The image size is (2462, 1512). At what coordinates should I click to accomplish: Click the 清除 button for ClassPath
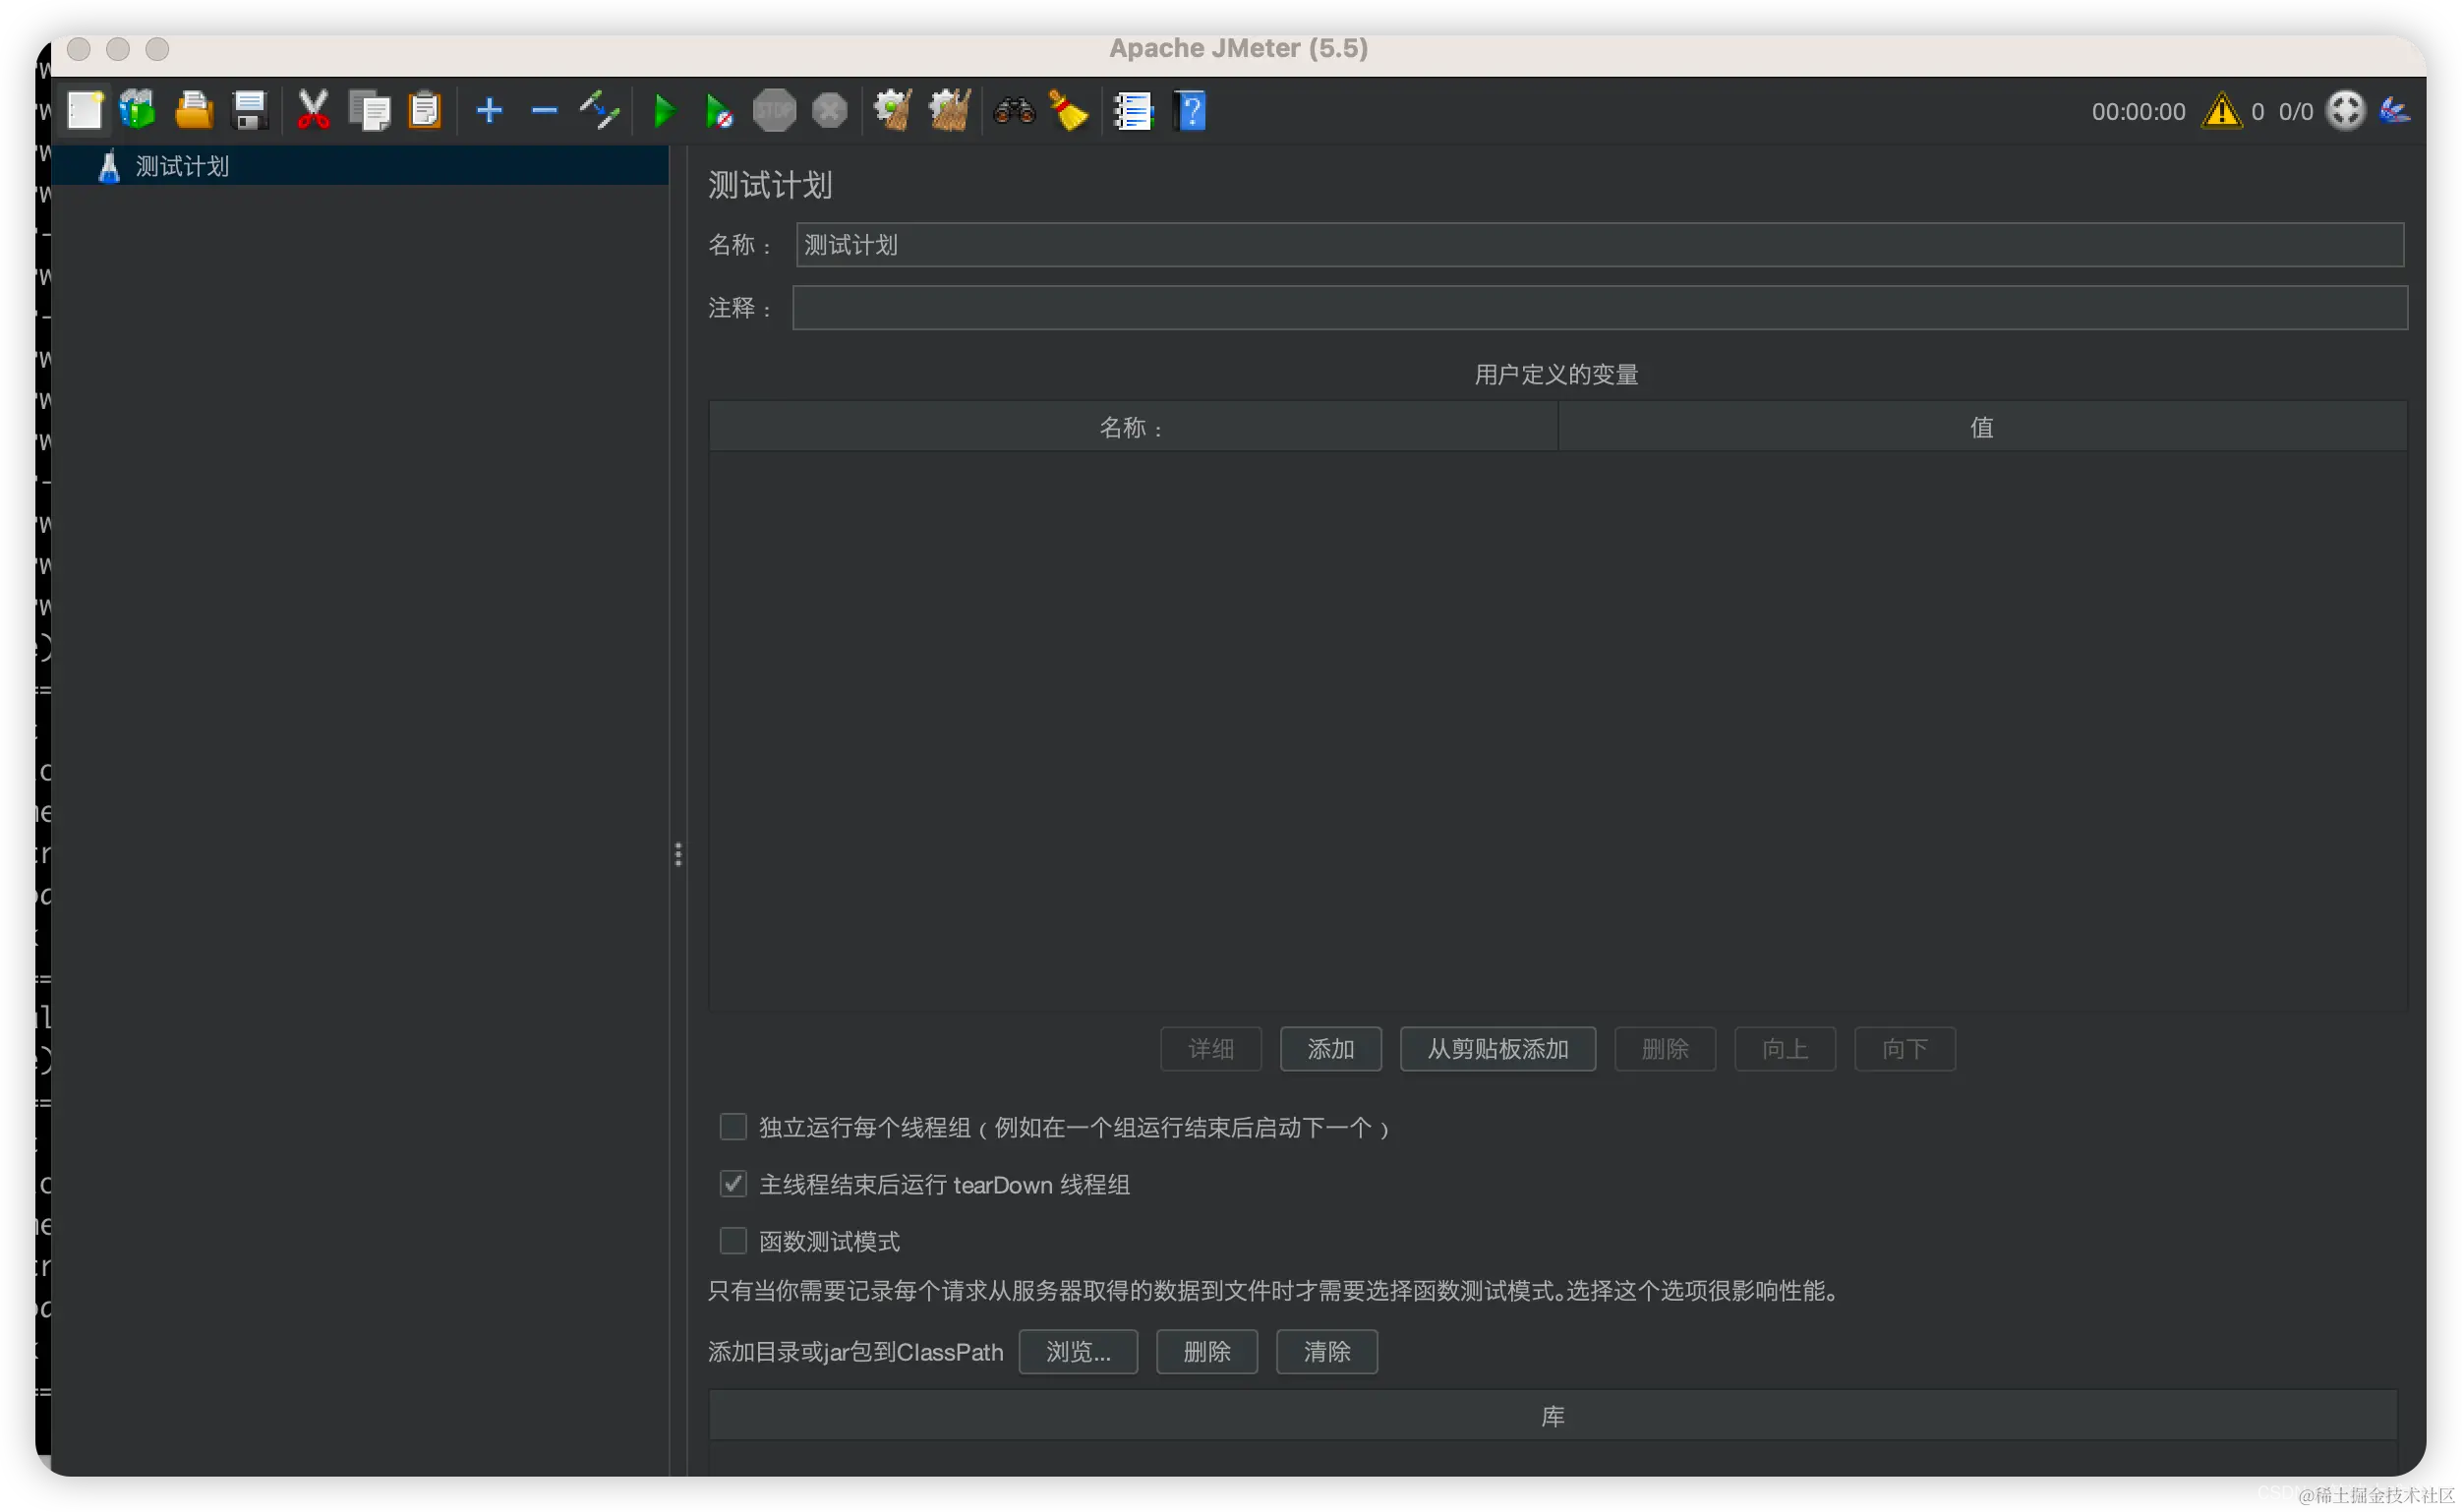(1326, 1352)
